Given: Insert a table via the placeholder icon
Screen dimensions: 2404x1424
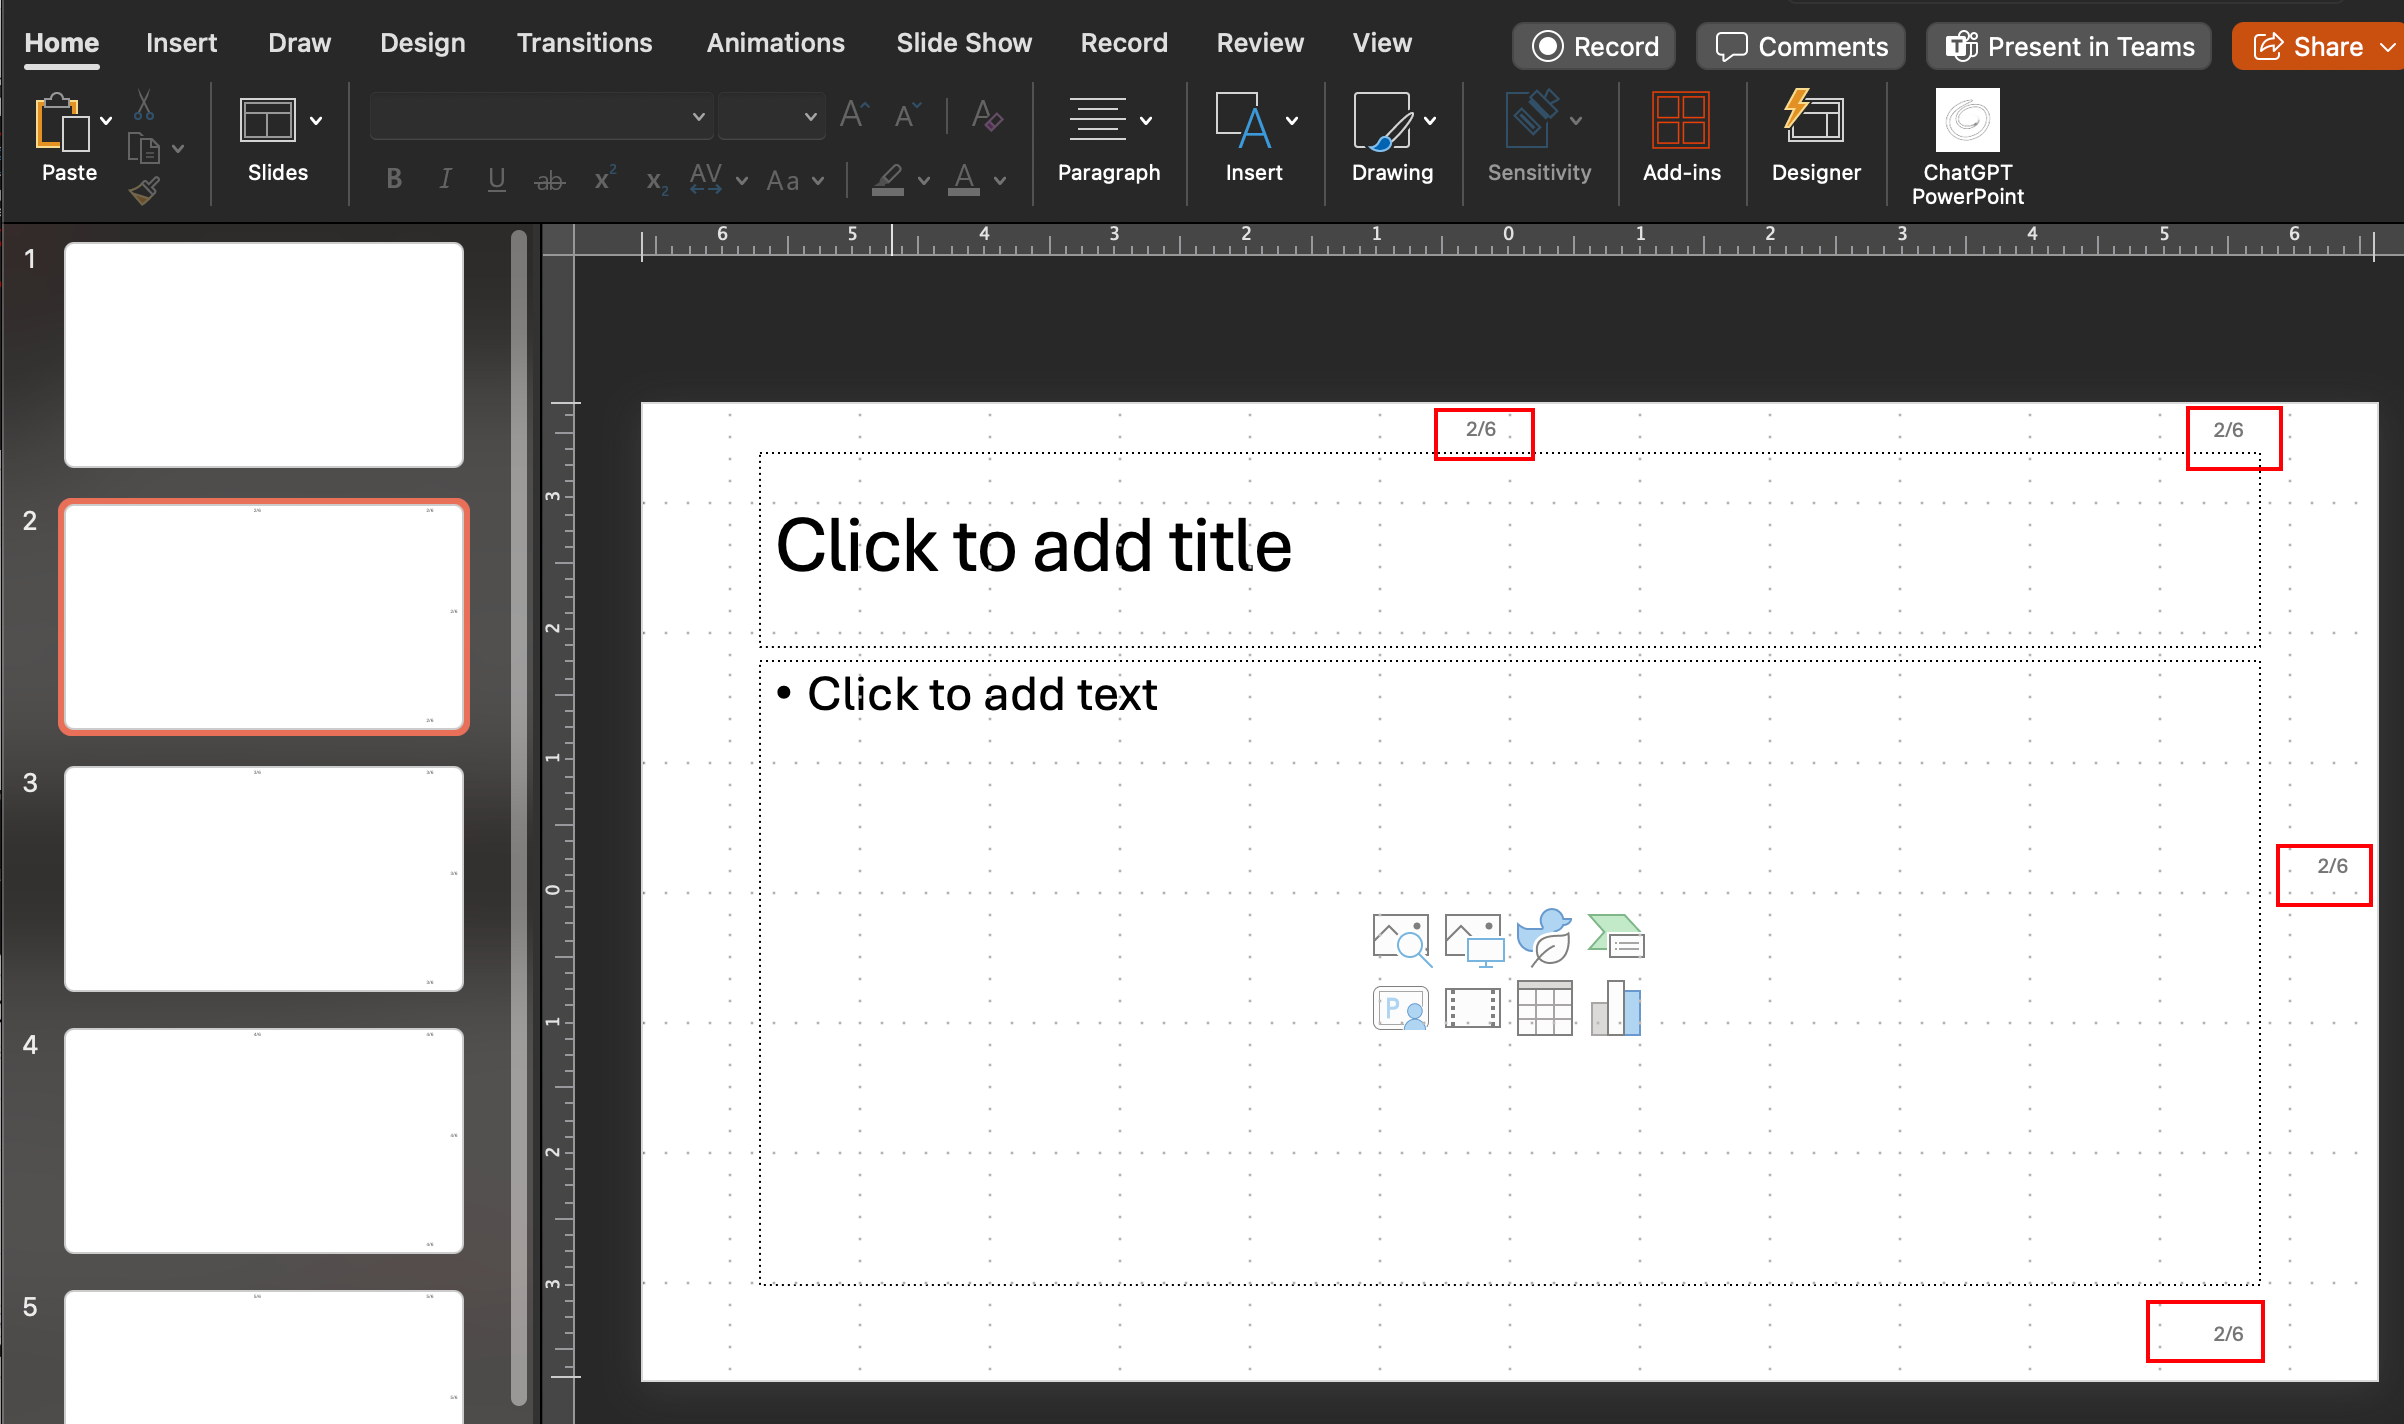Looking at the screenshot, I should click(1544, 1008).
